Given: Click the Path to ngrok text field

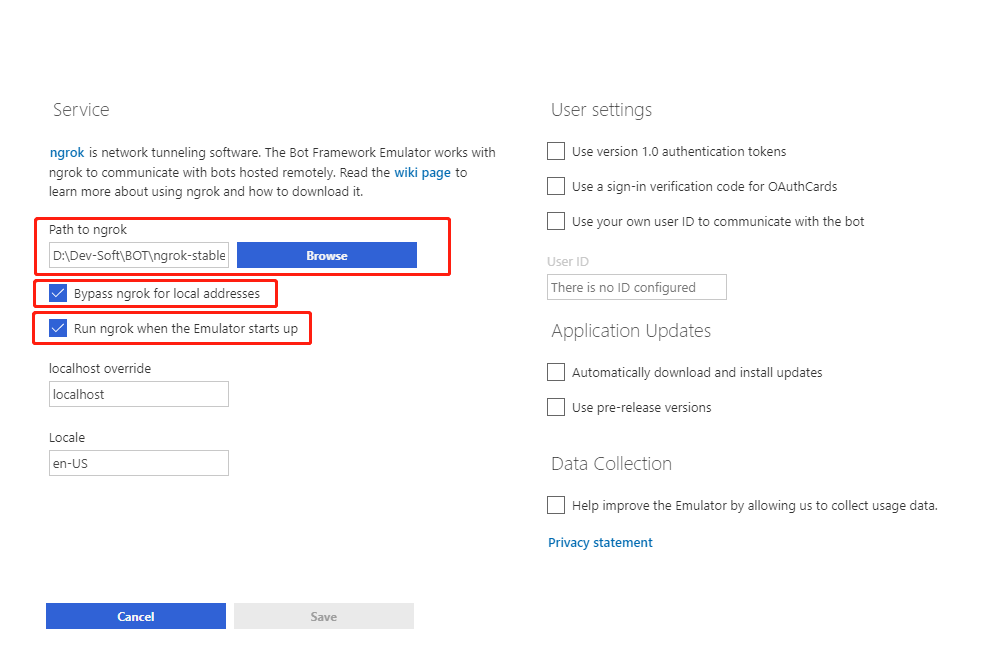Looking at the screenshot, I should (139, 256).
